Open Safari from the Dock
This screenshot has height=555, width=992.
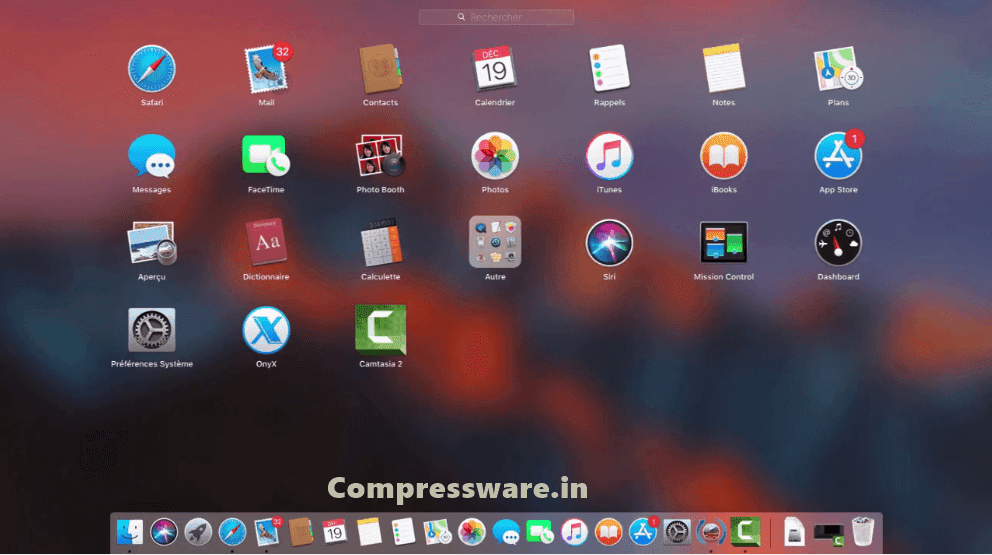[x=232, y=532]
